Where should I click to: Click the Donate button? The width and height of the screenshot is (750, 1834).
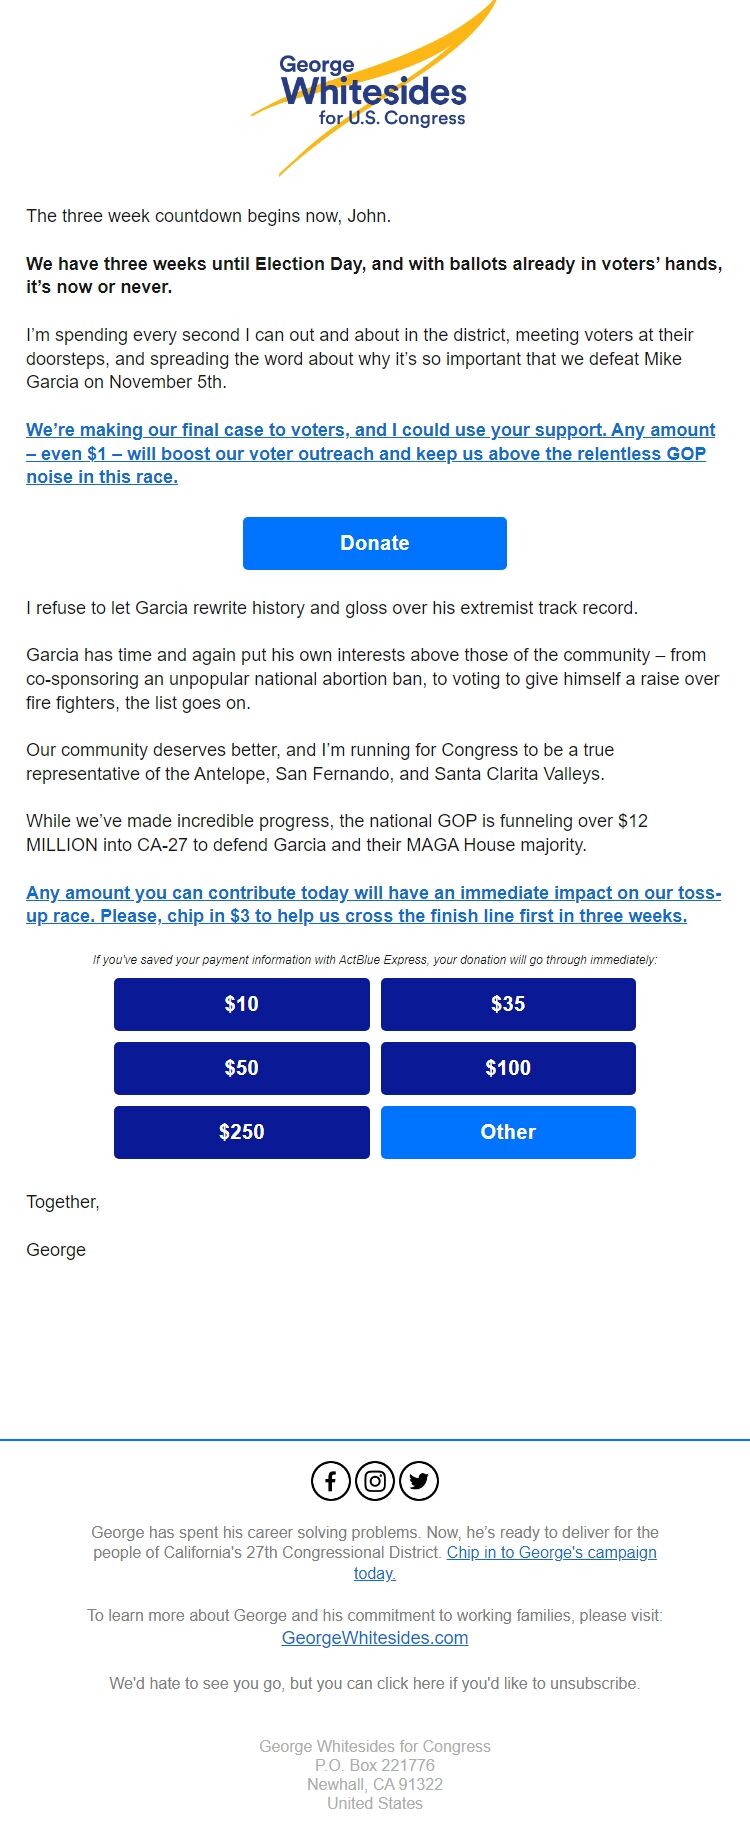pyautogui.click(x=374, y=542)
